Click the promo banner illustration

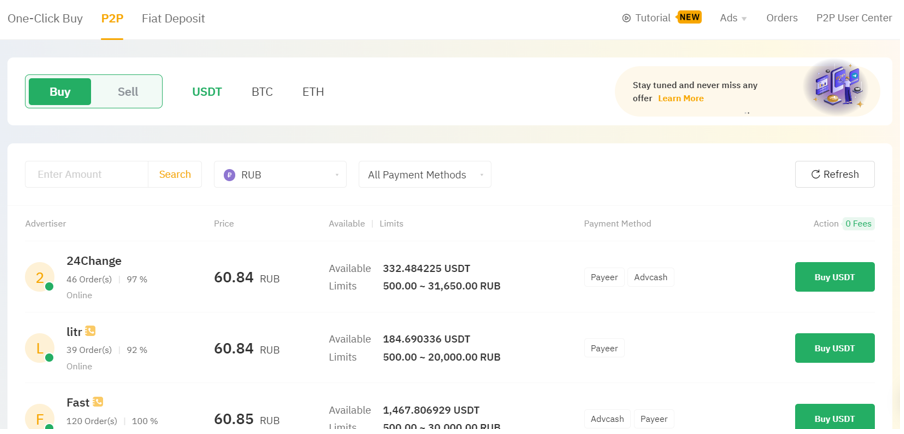834,87
